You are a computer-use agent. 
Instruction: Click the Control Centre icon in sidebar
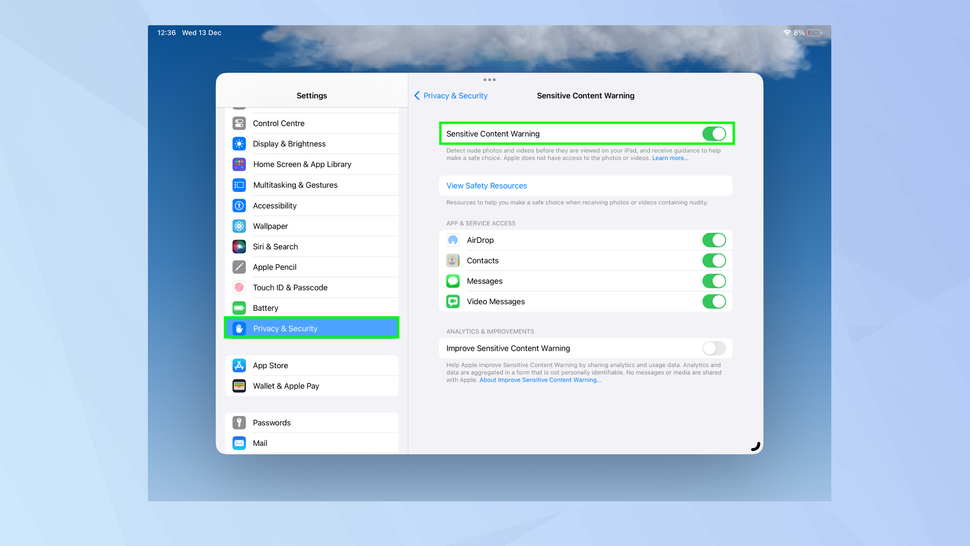(239, 123)
